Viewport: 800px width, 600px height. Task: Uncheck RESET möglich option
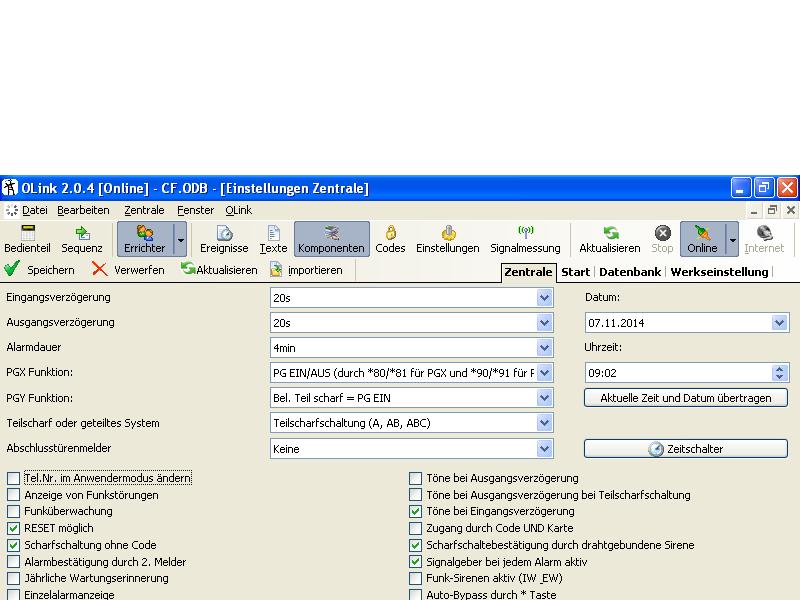(14, 528)
